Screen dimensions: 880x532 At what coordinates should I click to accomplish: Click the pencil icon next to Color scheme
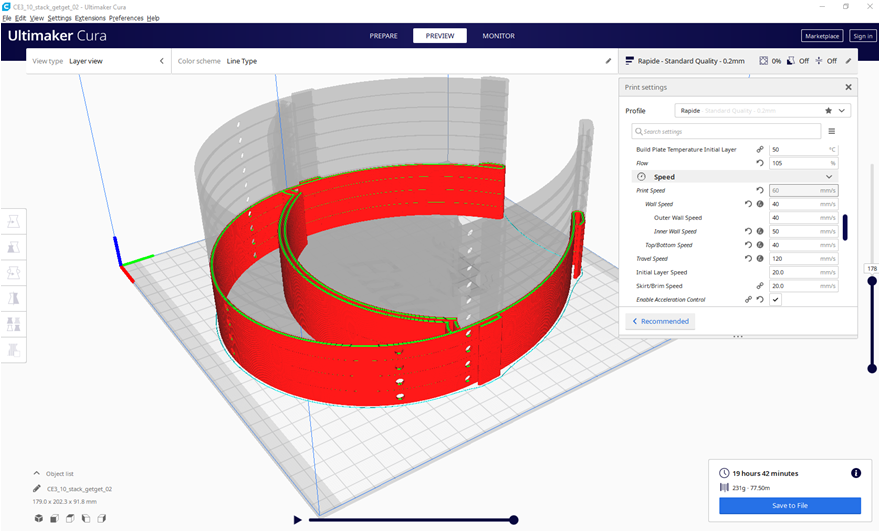(608, 61)
